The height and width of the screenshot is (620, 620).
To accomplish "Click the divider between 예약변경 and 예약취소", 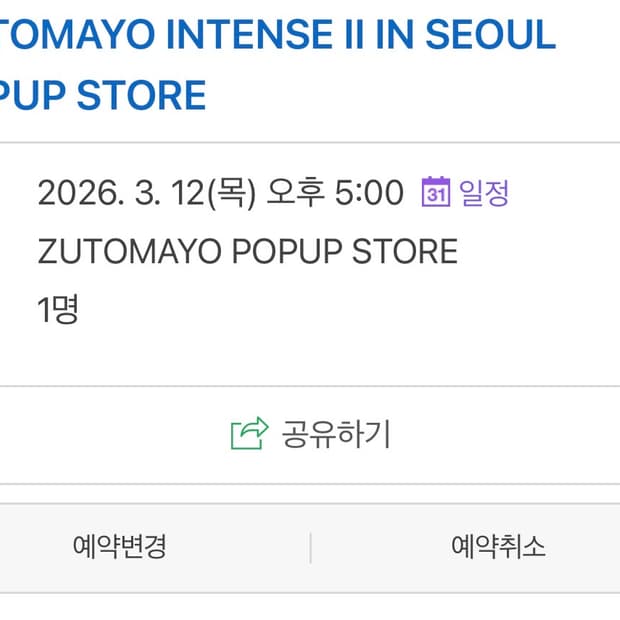I will [x=310, y=547].
